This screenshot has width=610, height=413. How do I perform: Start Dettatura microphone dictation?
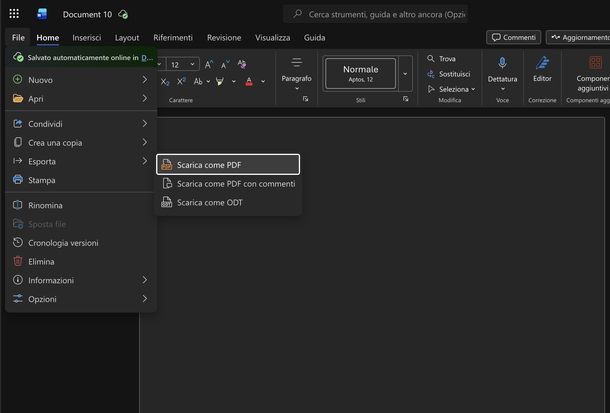pos(502,73)
